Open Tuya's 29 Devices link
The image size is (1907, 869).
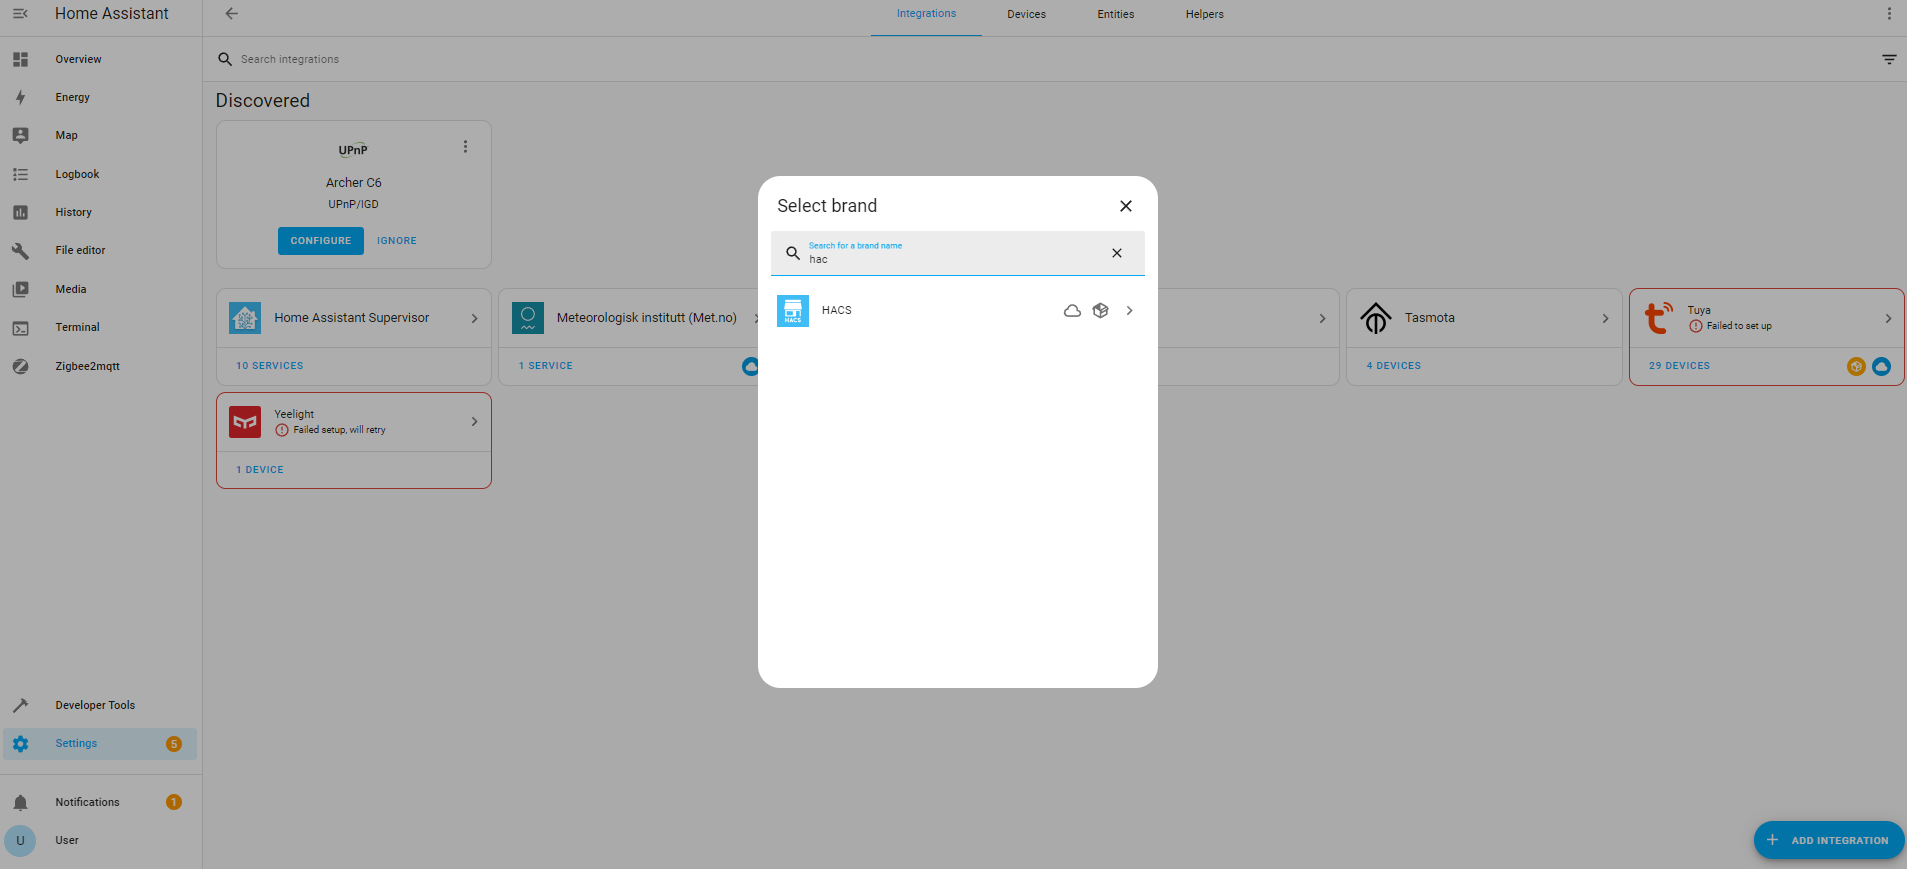pyautogui.click(x=1680, y=366)
